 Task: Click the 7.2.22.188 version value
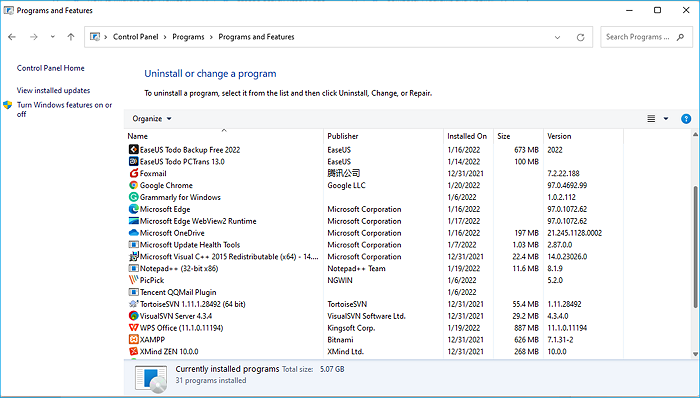563,173
